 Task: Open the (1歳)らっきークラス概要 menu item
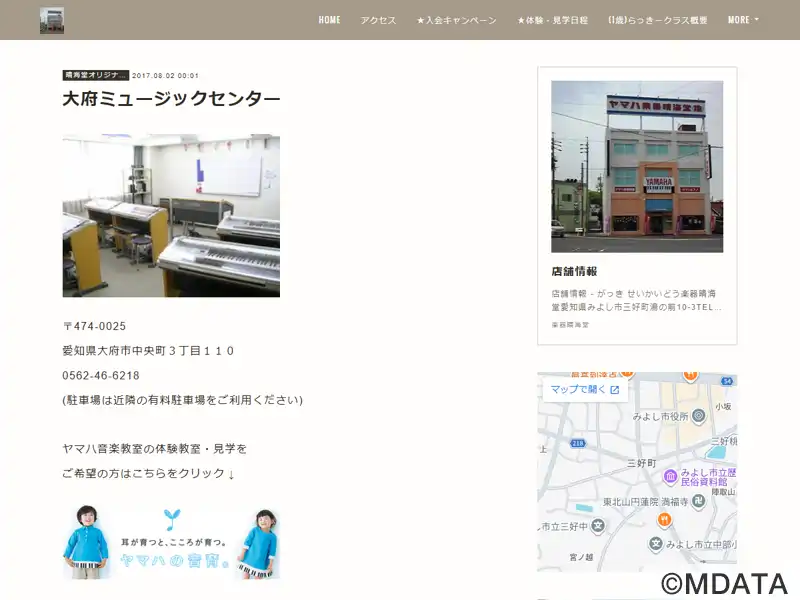pyautogui.click(x=658, y=20)
